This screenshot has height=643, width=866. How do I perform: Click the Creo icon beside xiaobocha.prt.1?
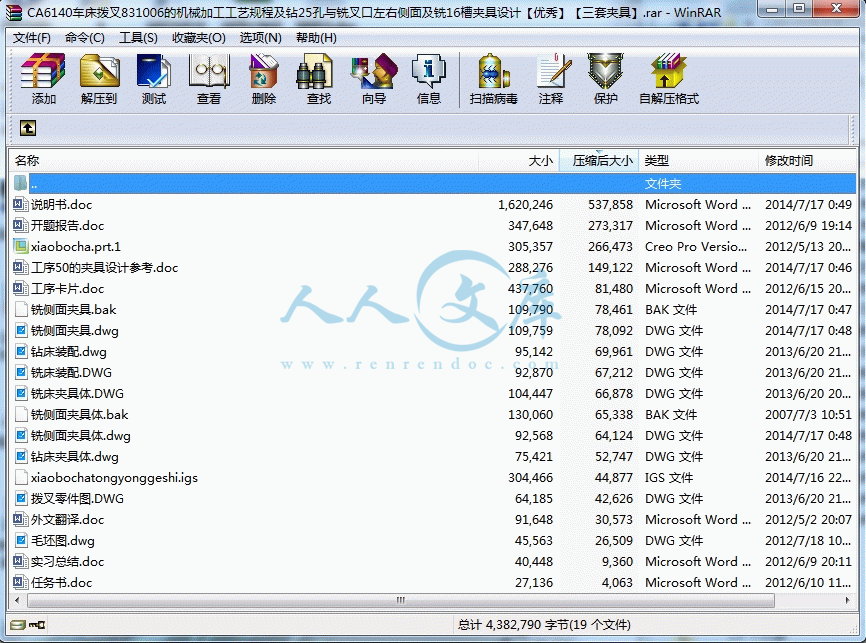[x=20, y=246]
